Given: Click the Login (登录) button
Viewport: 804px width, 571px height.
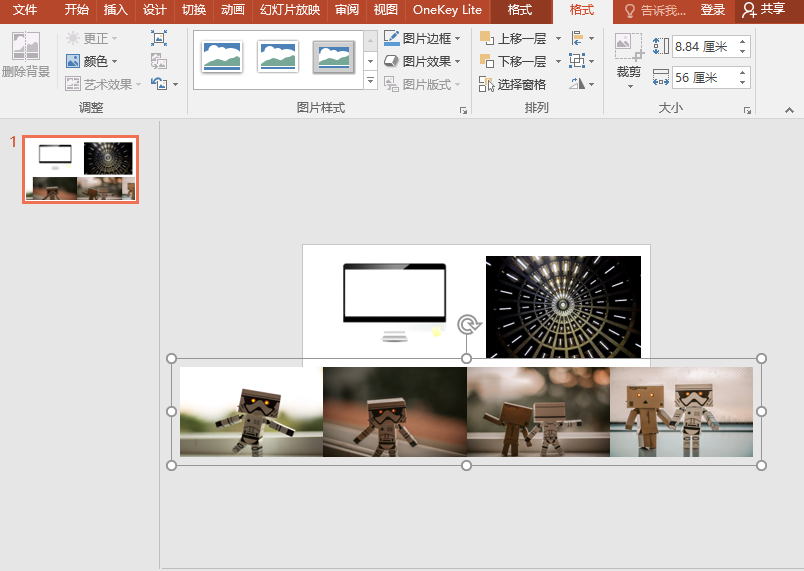Looking at the screenshot, I should (712, 10).
